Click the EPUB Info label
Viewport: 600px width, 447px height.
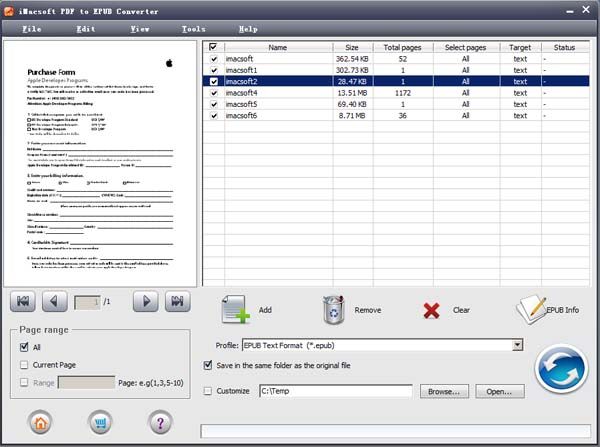point(562,310)
